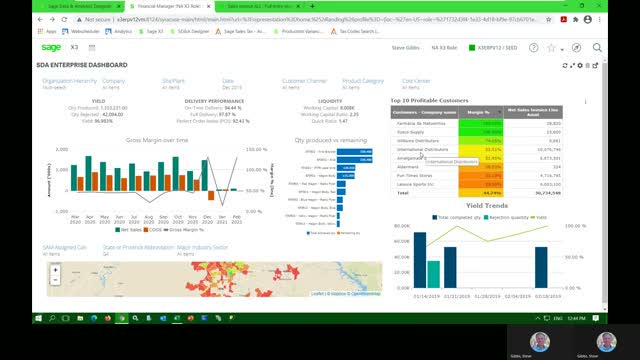Toggle Gross Margin % legend entry
The image size is (640, 360).
click(x=184, y=230)
